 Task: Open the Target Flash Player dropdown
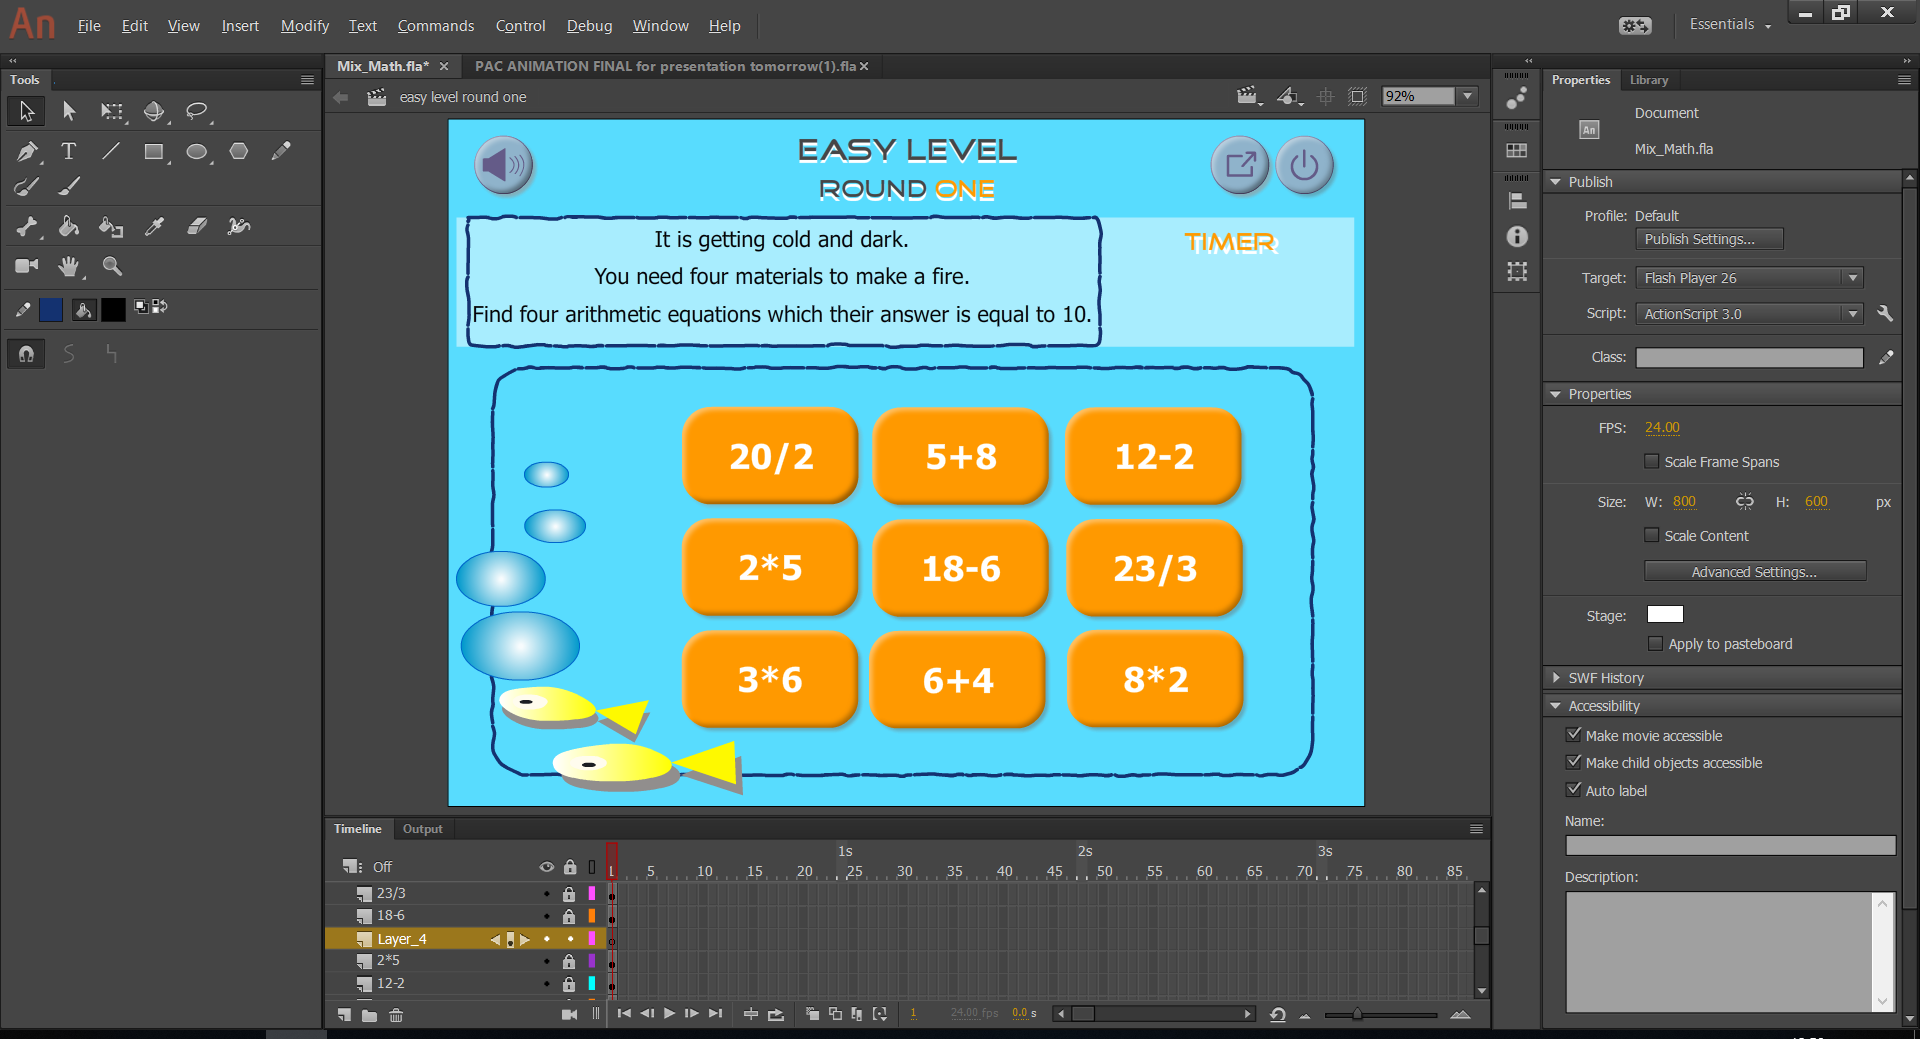pos(1750,278)
